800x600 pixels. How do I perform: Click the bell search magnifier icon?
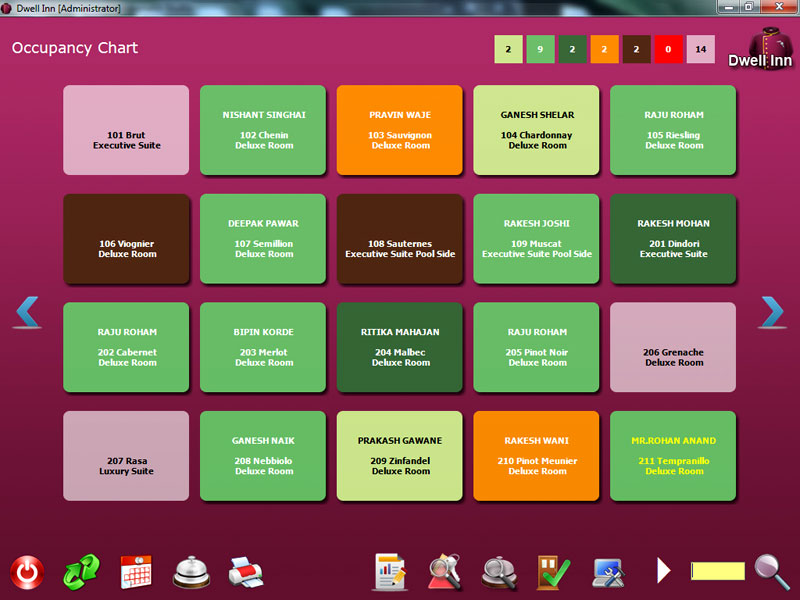pyautogui.click(x=499, y=571)
